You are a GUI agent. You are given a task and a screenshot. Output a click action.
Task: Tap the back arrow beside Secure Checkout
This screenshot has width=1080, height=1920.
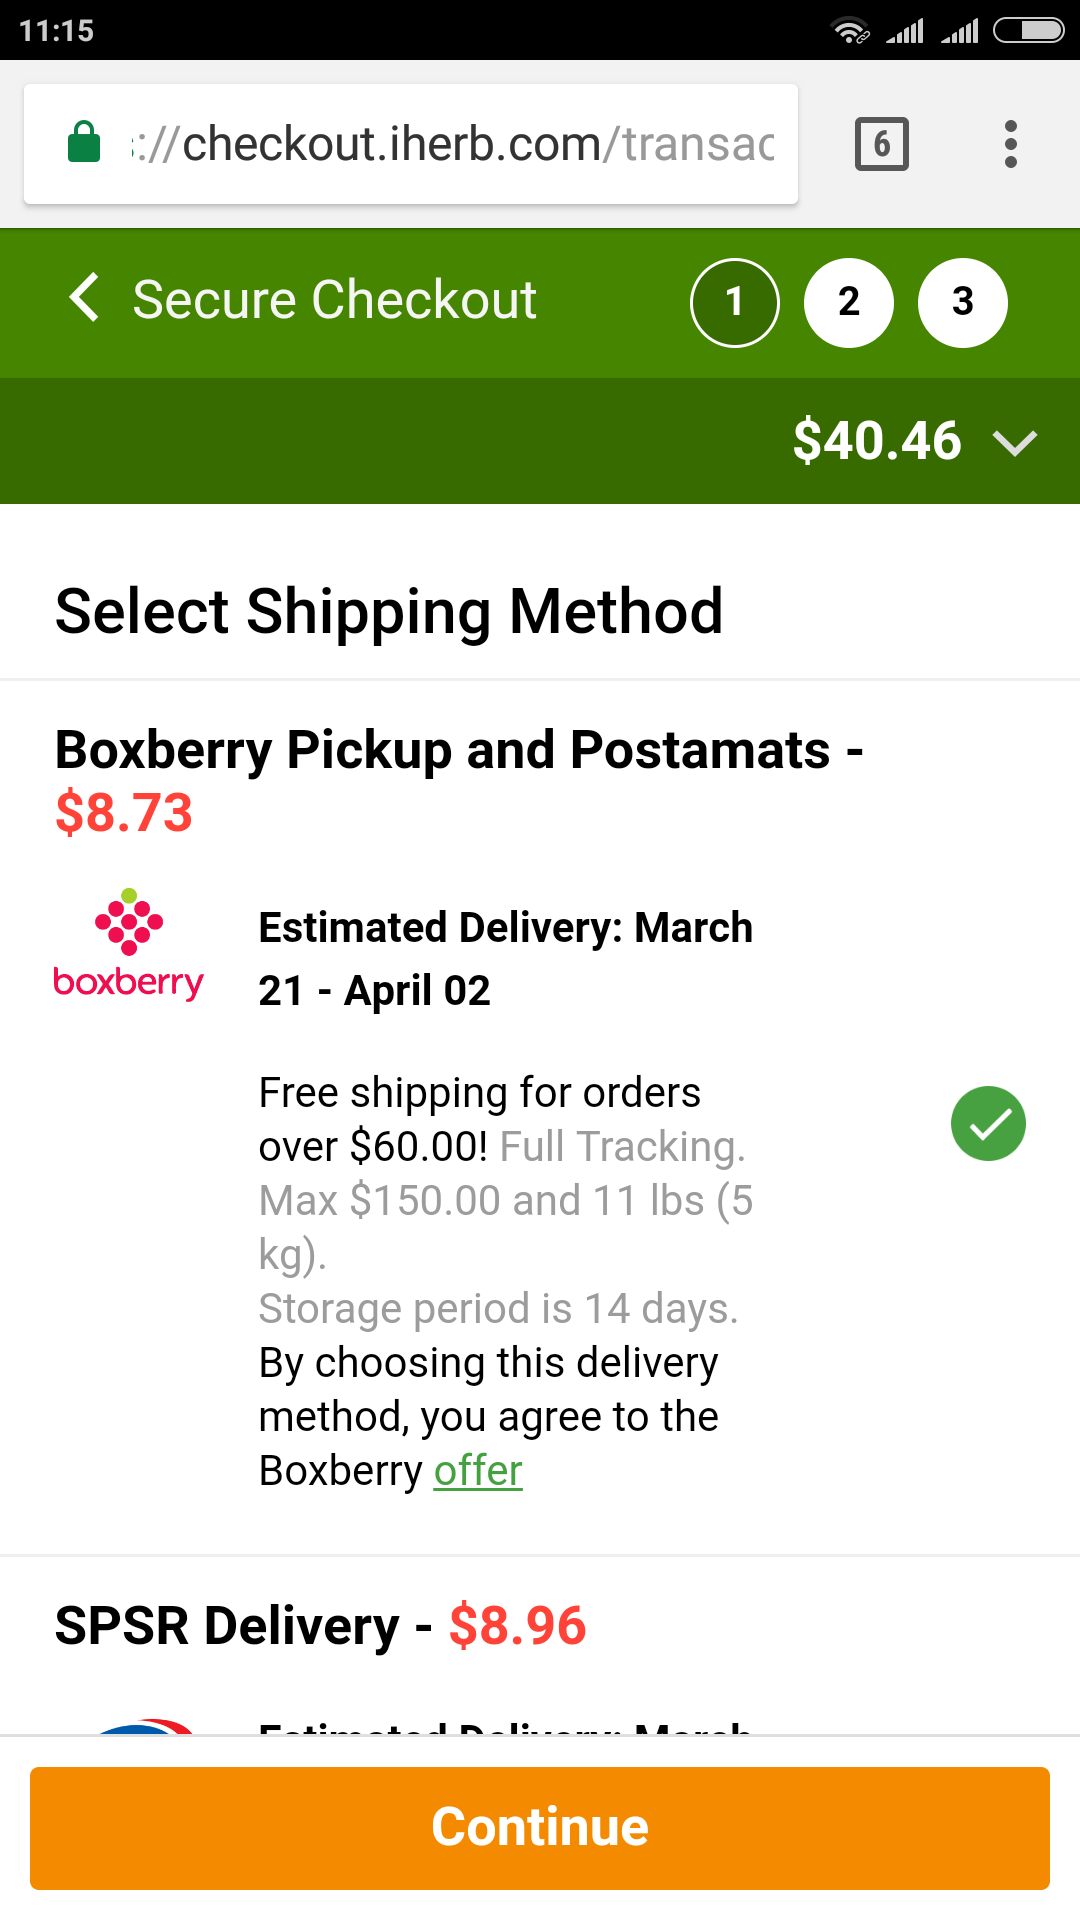click(85, 299)
